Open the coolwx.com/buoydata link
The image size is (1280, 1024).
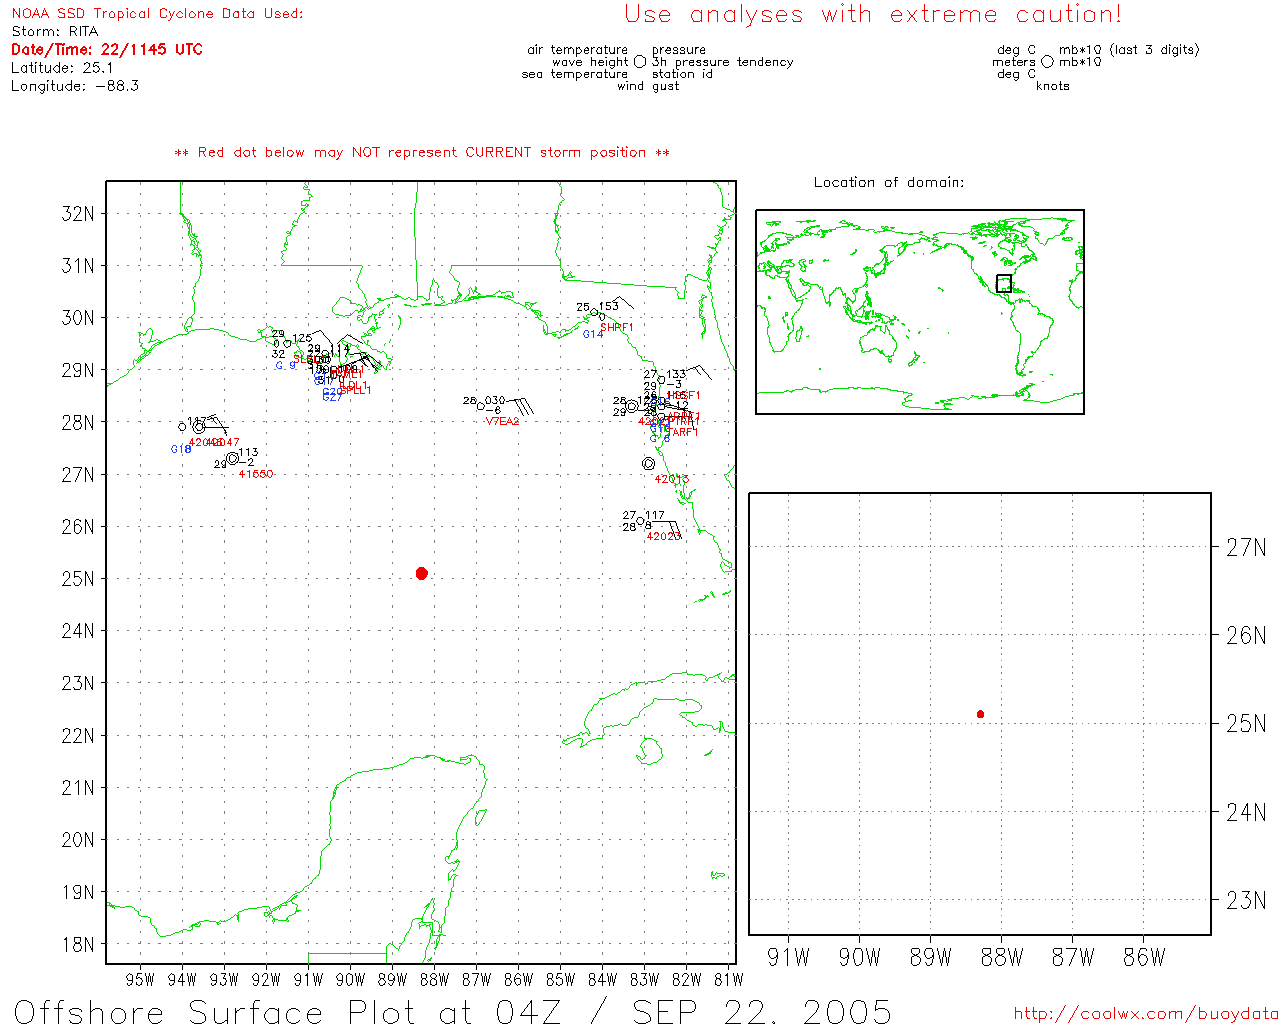pos(1146,1013)
